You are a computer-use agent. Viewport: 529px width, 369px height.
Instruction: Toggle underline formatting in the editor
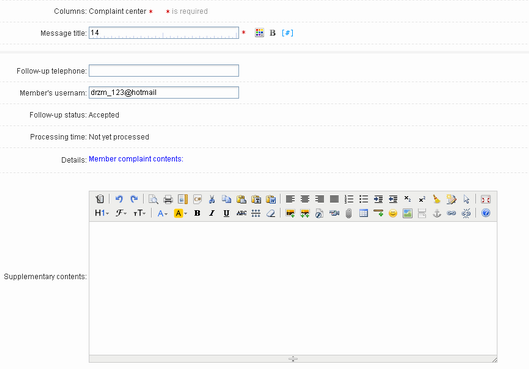click(x=226, y=213)
